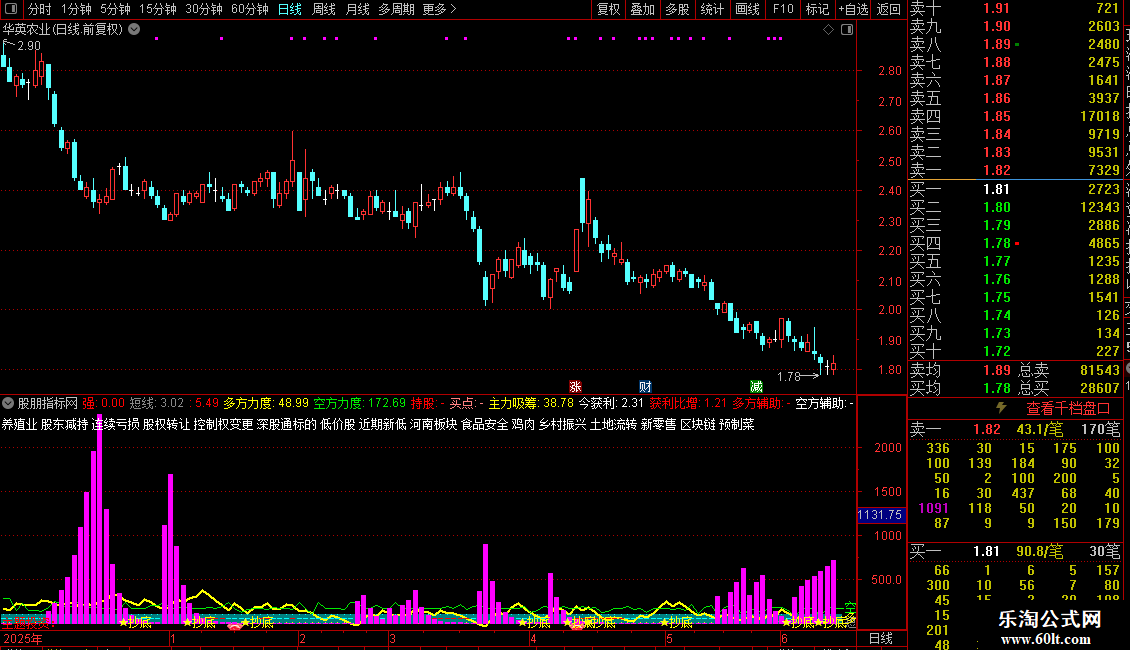Screen dimensions: 1130x650
Task: Select the 15分钟 period
Action: click(x=158, y=9)
